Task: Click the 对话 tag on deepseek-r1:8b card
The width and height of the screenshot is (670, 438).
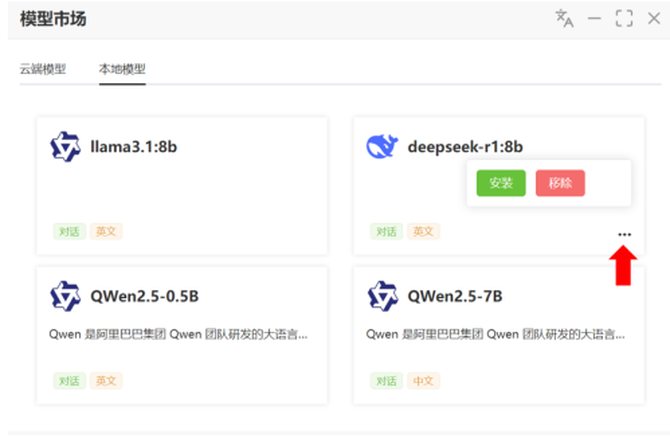Action: [386, 232]
